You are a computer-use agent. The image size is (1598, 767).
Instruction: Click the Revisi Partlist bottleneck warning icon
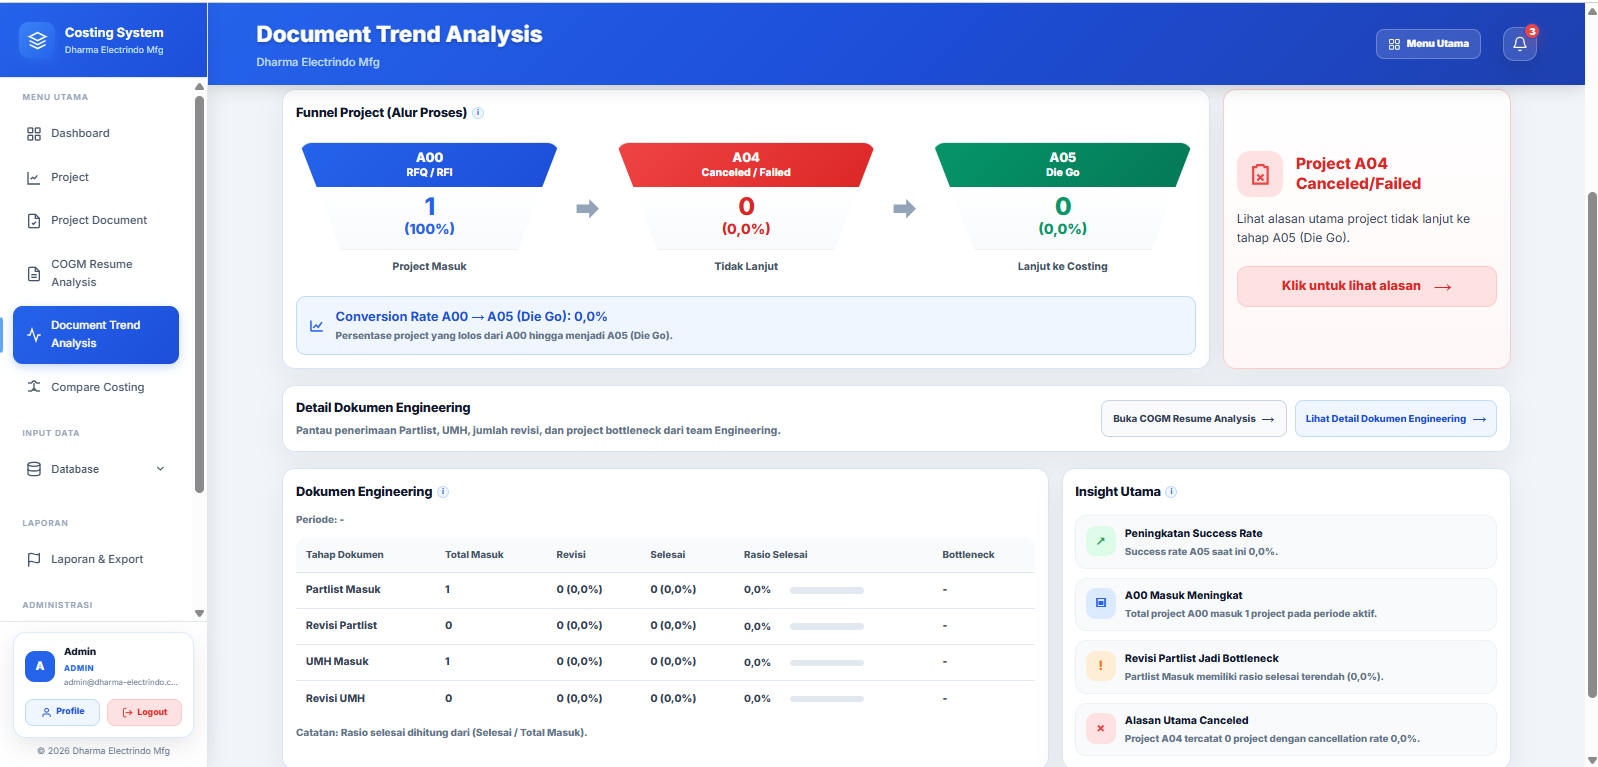(1101, 666)
